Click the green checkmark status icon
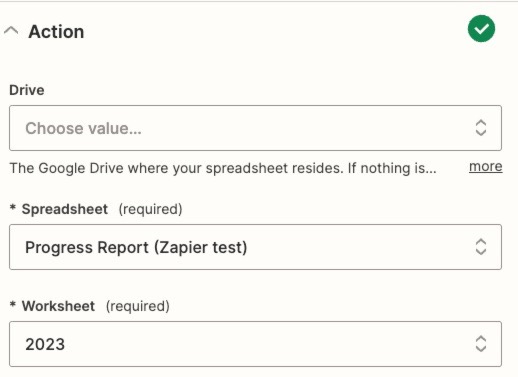518x377 pixels. tap(481, 29)
